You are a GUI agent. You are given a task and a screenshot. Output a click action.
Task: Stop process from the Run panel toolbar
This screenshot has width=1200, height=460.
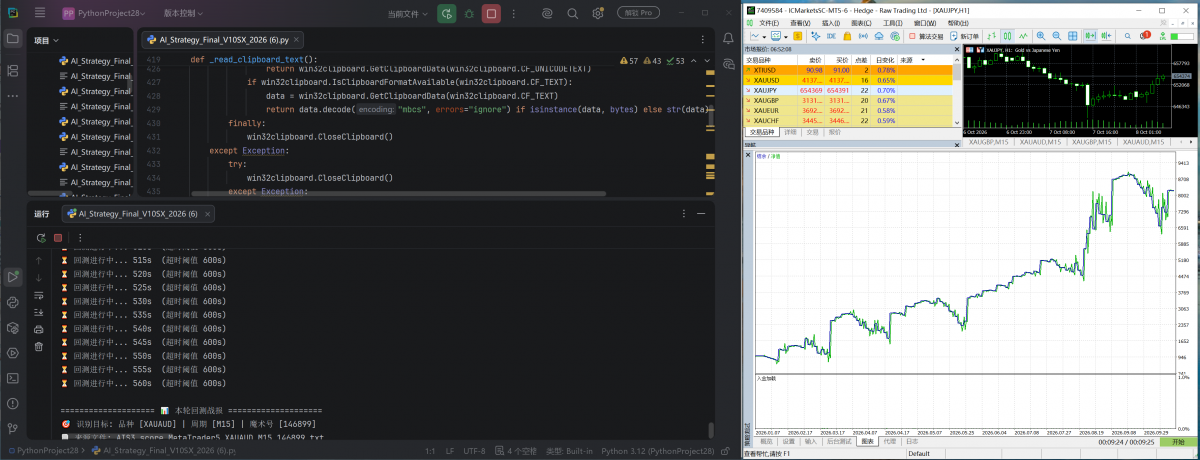57,238
